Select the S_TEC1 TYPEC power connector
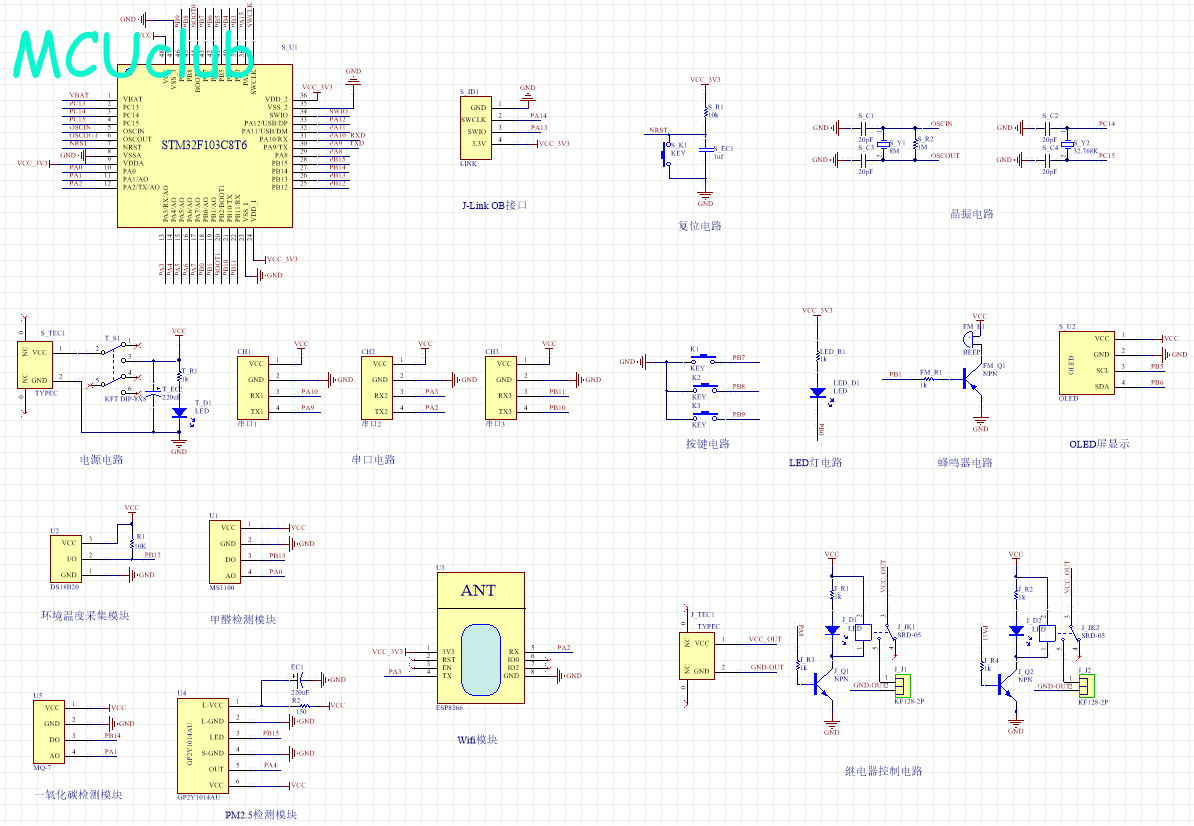1194x826 pixels. point(35,365)
